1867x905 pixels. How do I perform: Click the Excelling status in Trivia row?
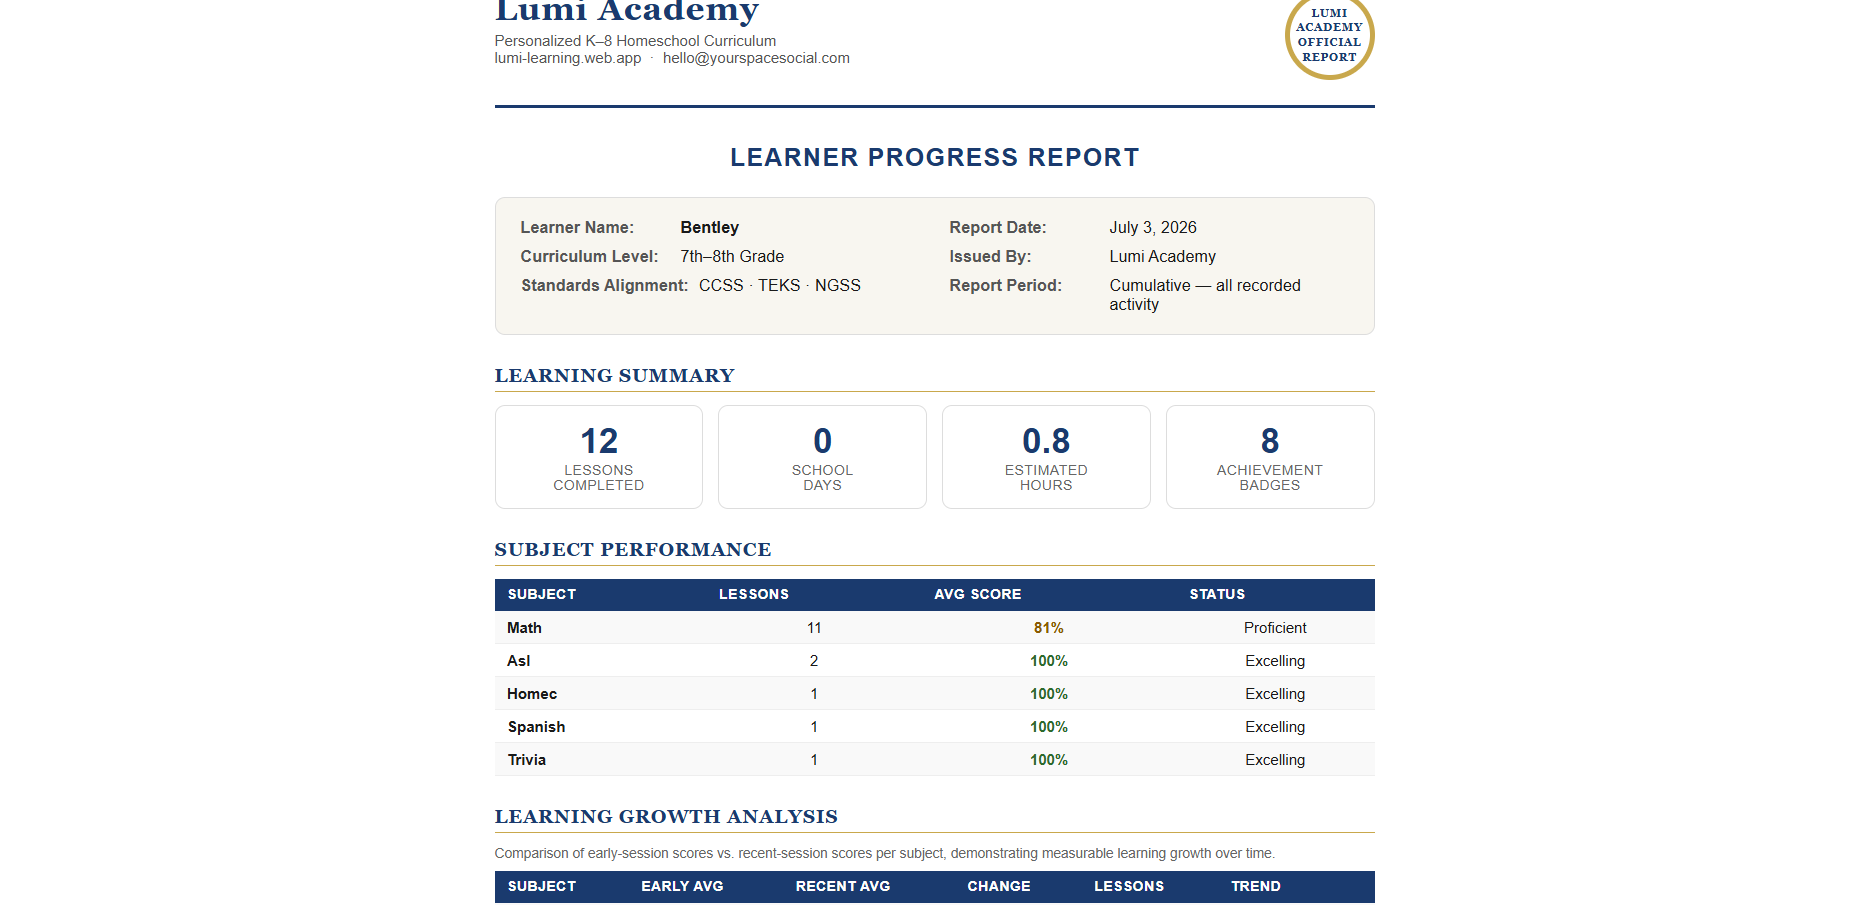tap(1275, 760)
